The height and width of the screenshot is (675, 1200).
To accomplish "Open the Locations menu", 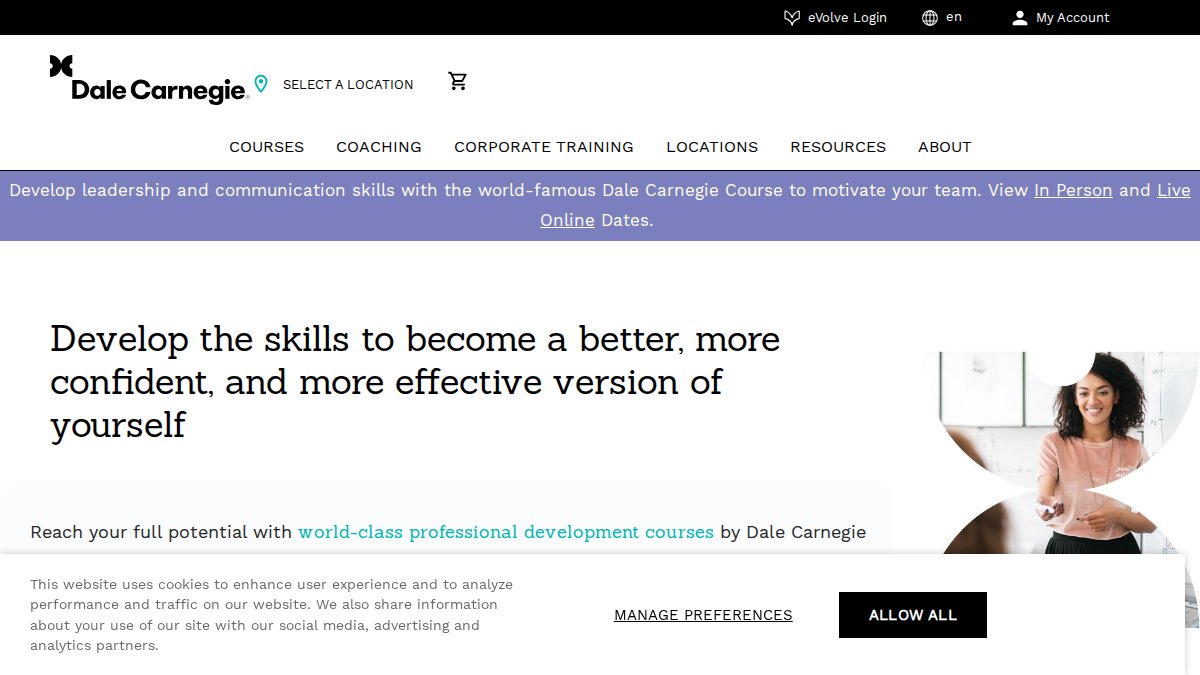I will 712,147.
